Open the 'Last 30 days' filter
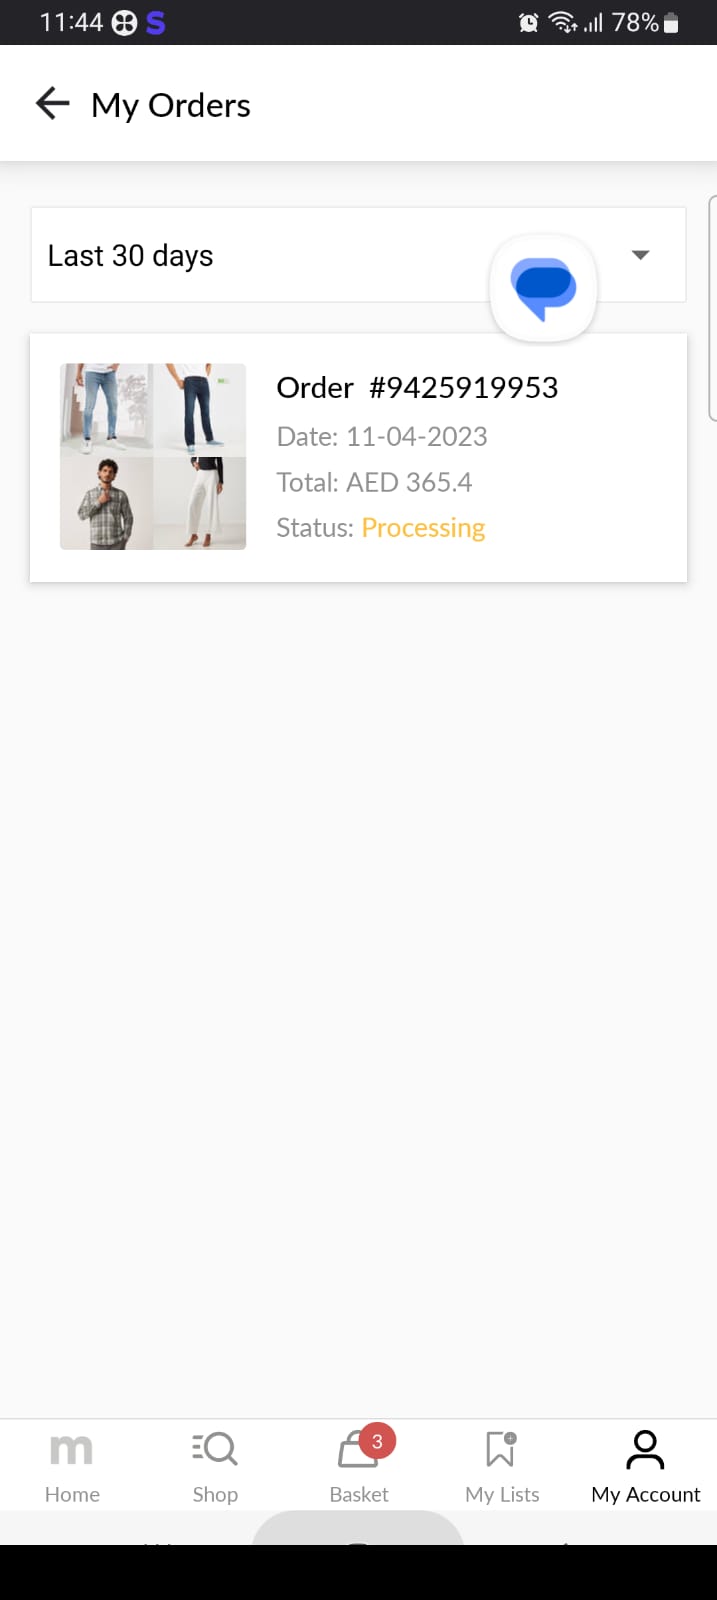Image resolution: width=717 pixels, height=1600 pixels. pyautogui.click(x=130, y=256)
